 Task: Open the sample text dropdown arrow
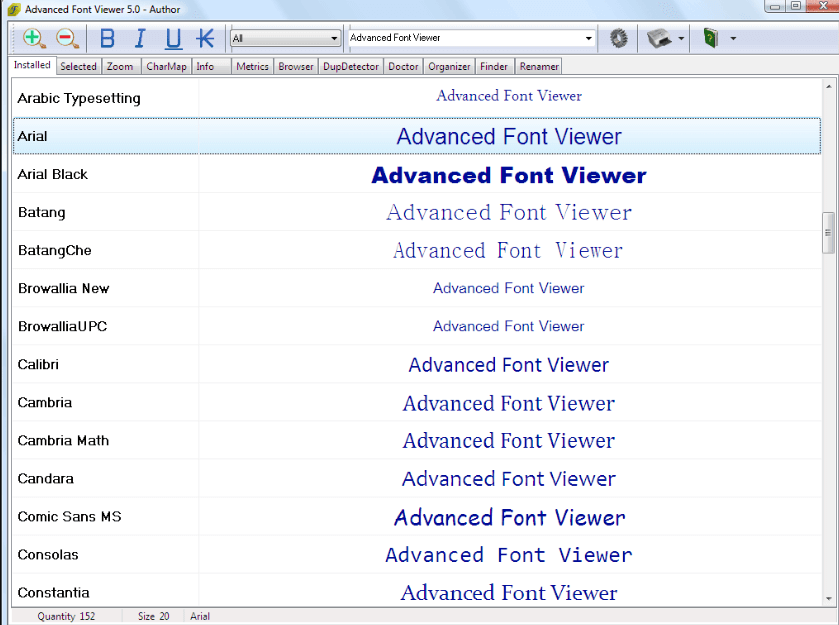pos(589,39)
